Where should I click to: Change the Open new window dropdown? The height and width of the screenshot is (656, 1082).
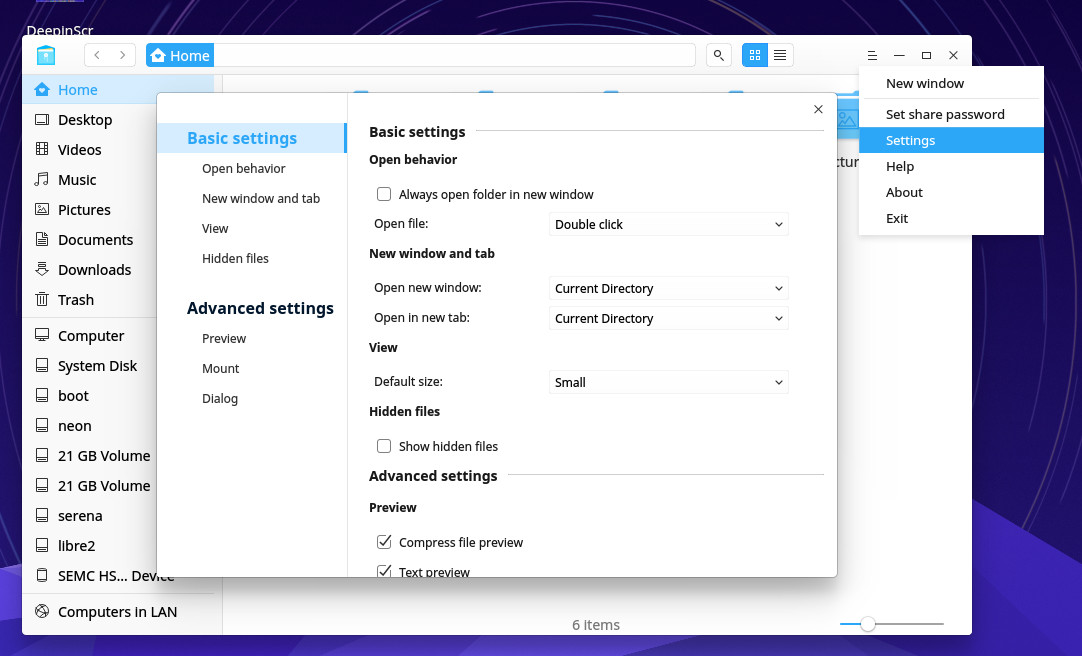[668, 288]
